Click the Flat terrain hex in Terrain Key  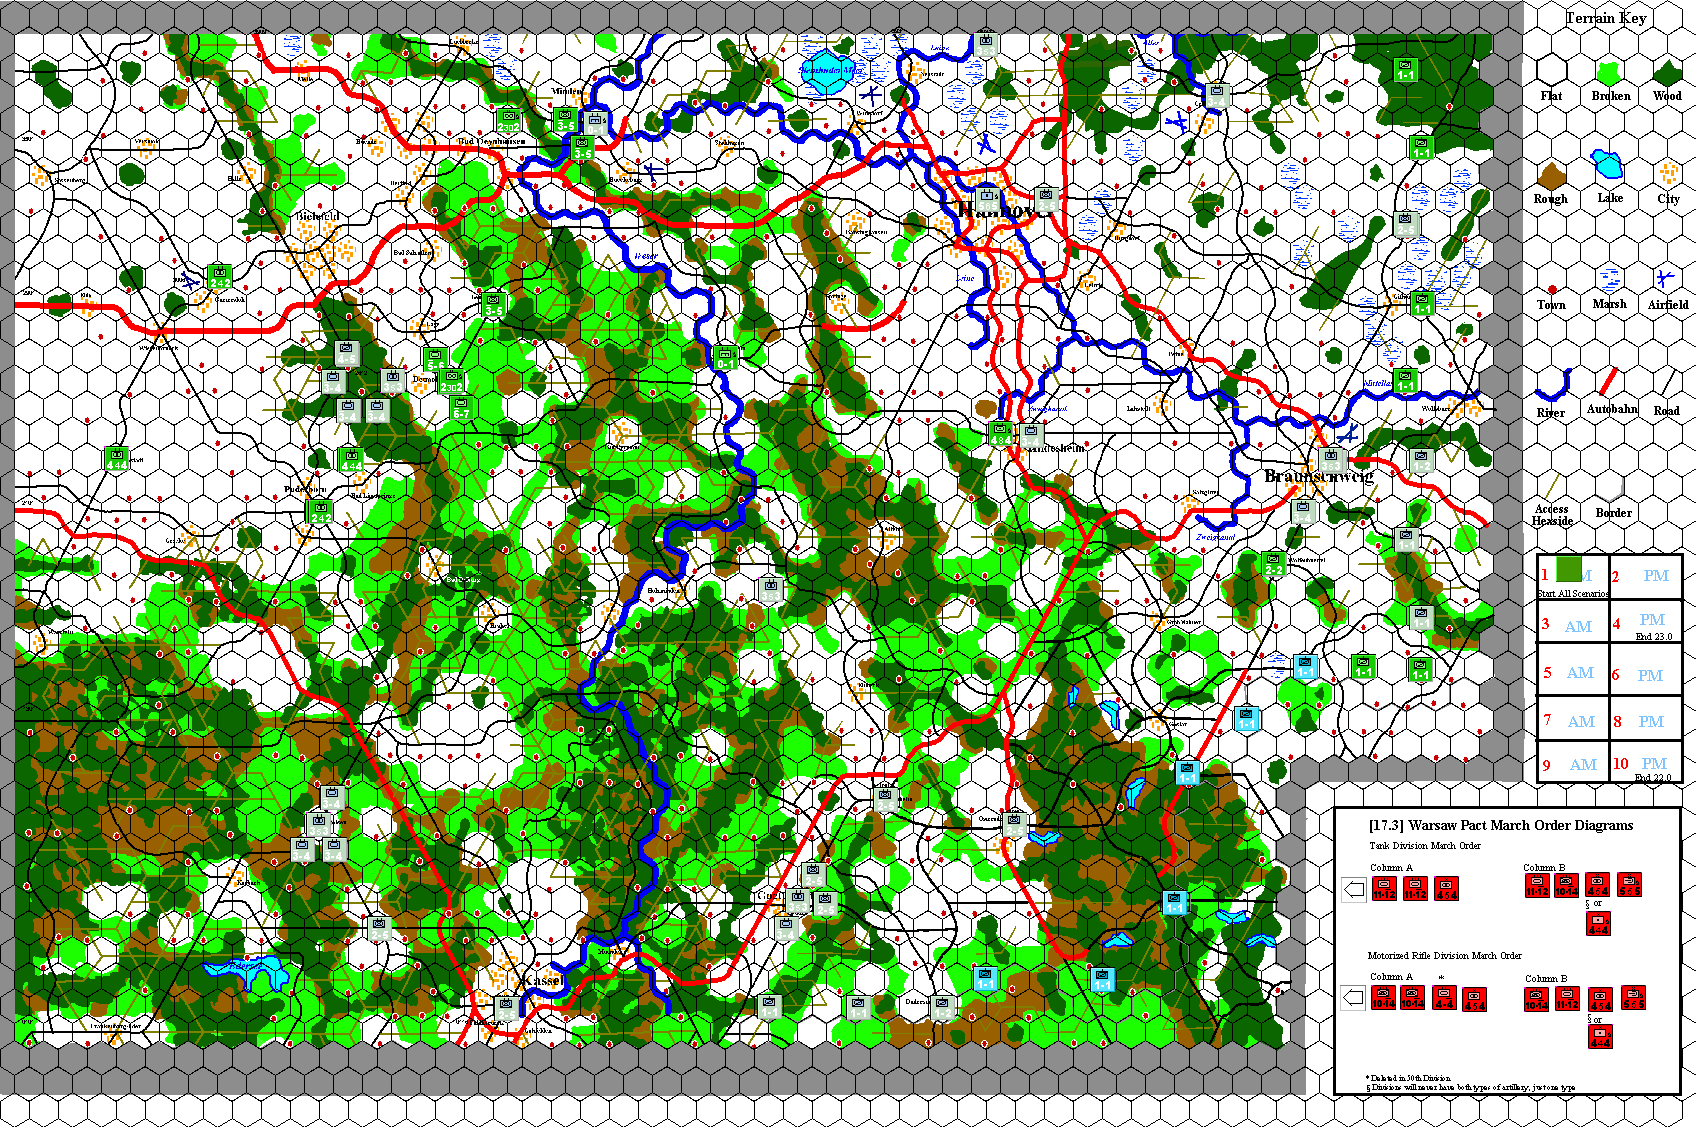pos(1551,70)
